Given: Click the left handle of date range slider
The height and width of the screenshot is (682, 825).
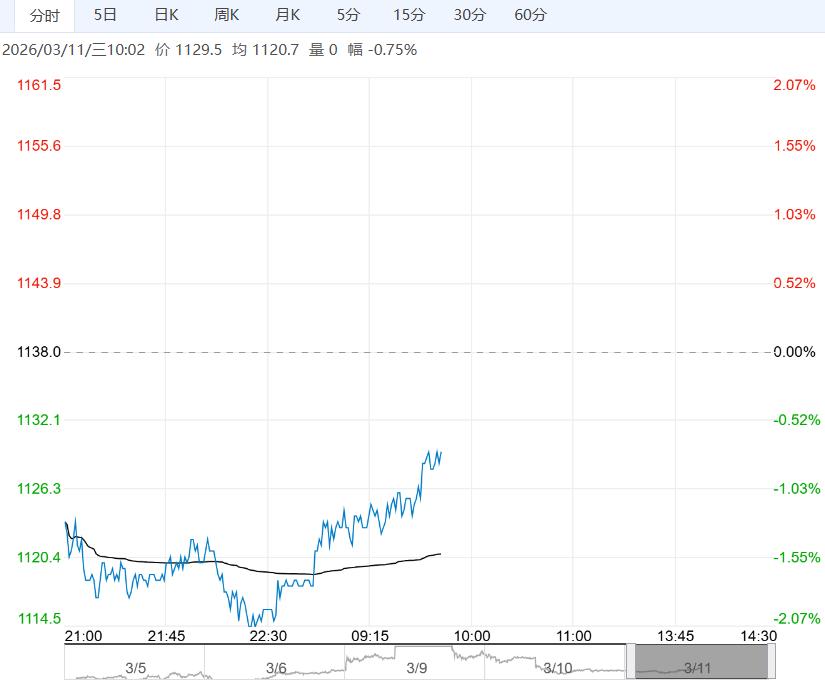Looking at the screenshot, I should tap(630, 662).
